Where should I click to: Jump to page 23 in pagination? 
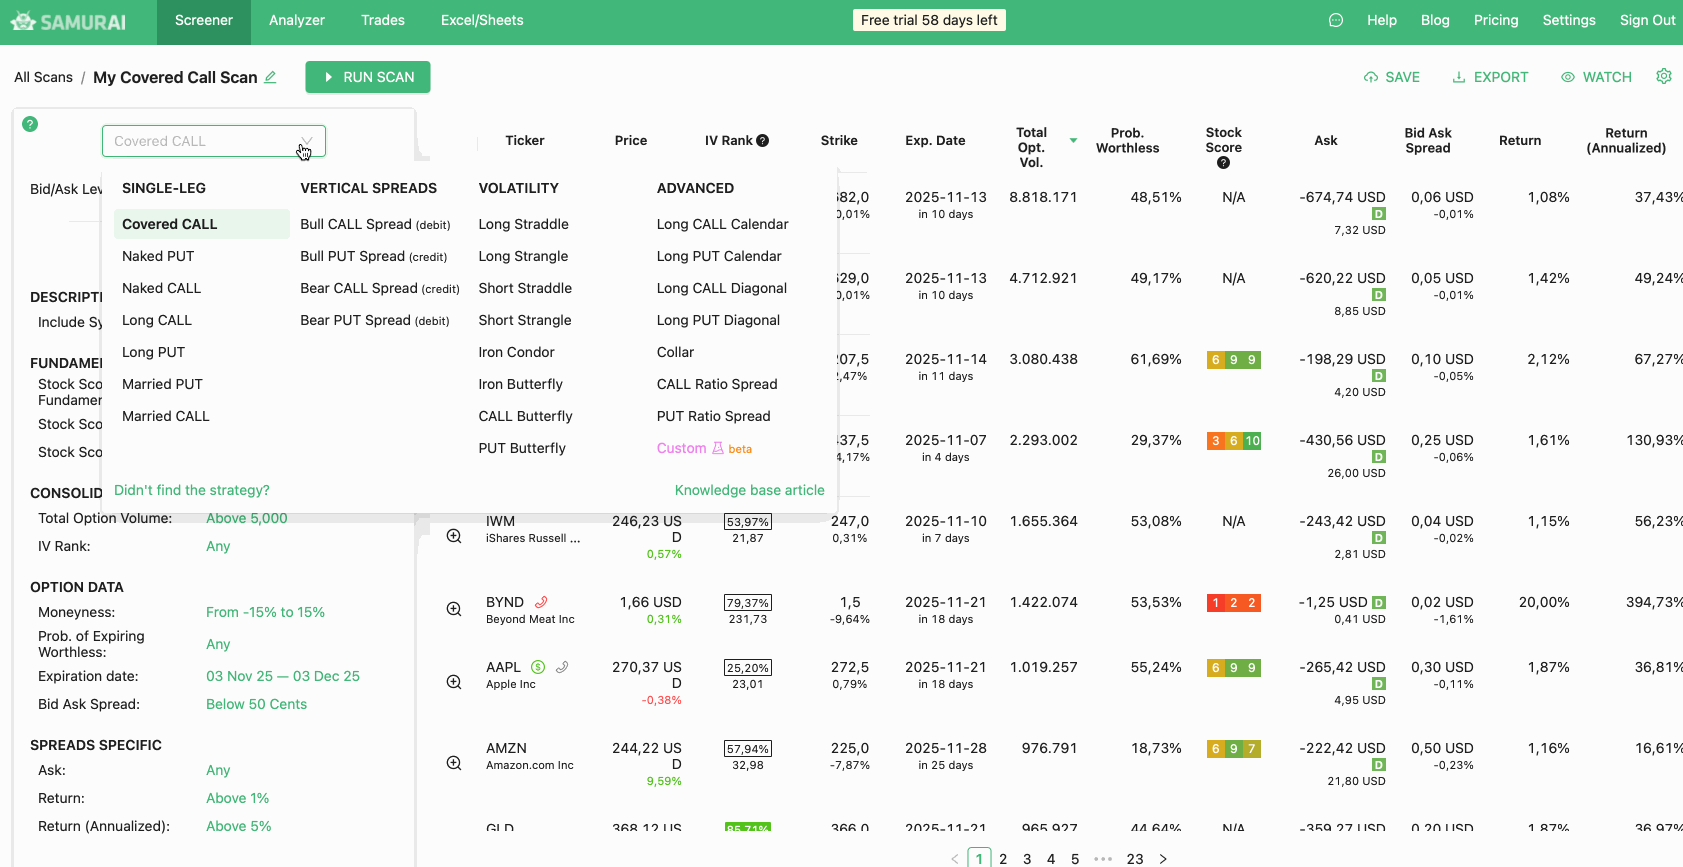click(x=1135, y=858)
